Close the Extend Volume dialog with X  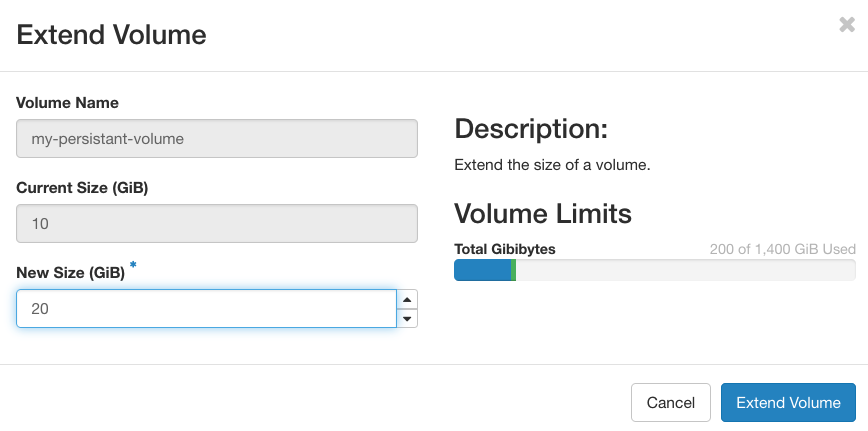point(847,25)
